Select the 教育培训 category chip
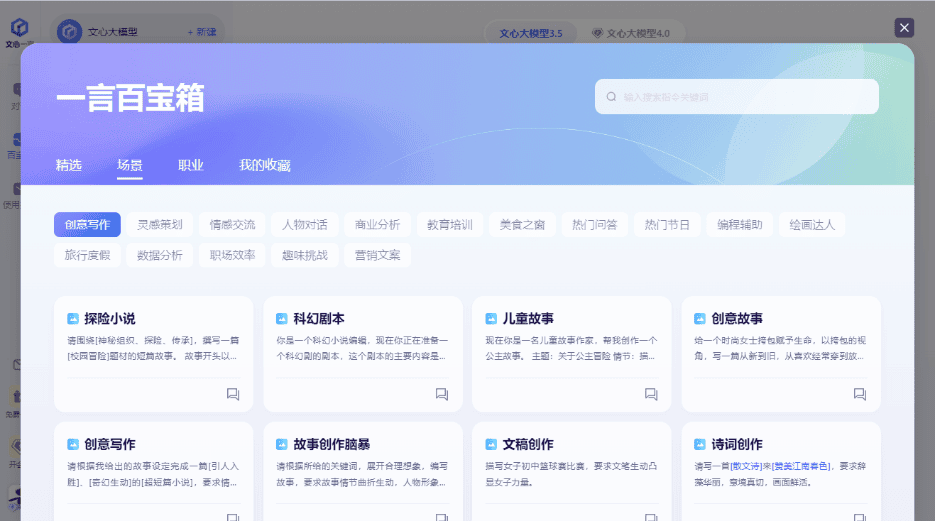Viewport: 935px width, 521px height. pos(450,225)
